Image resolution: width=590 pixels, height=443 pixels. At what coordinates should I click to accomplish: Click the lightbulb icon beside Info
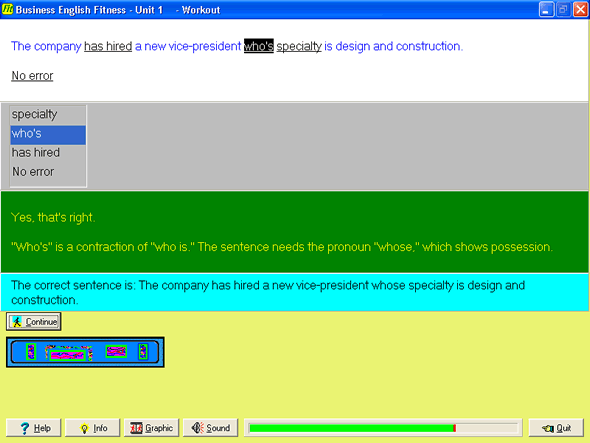pos(84,428)
